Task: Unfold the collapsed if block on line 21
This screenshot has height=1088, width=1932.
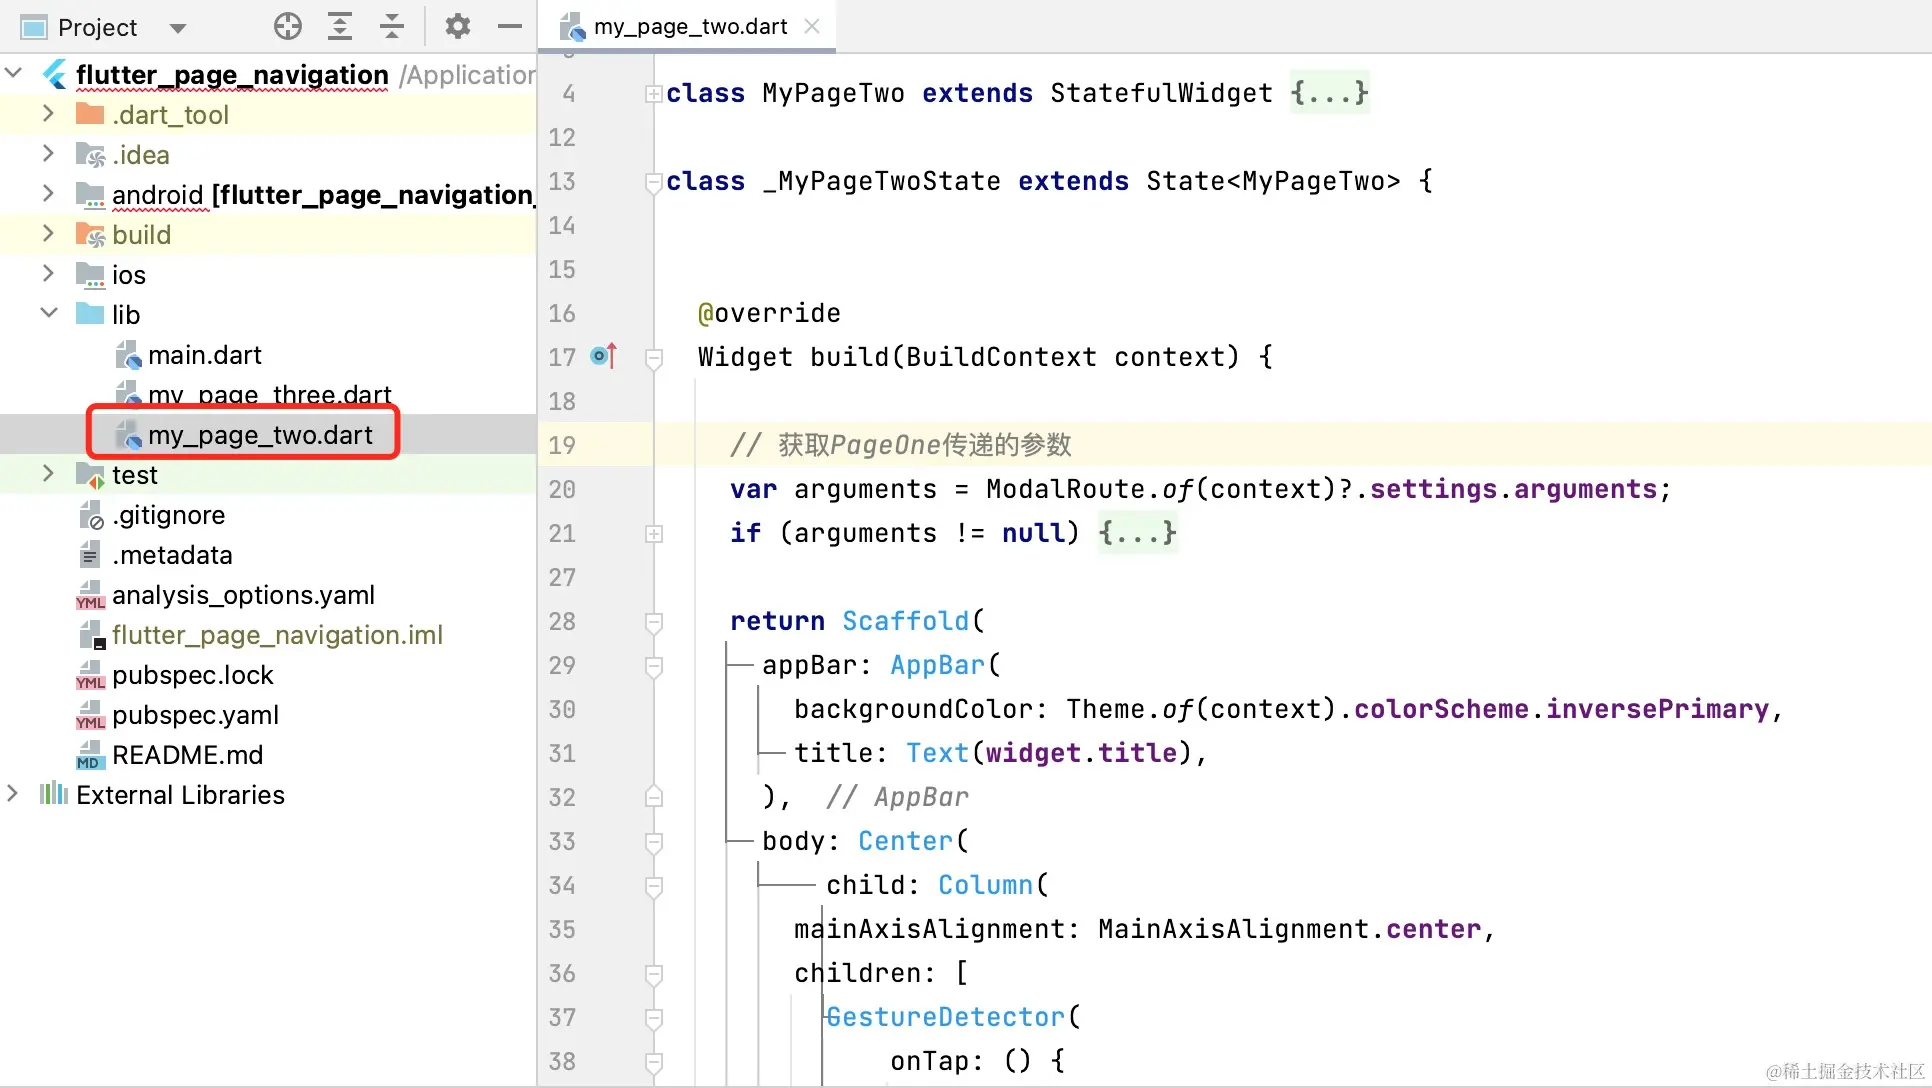Action: (x=654, y=534)
